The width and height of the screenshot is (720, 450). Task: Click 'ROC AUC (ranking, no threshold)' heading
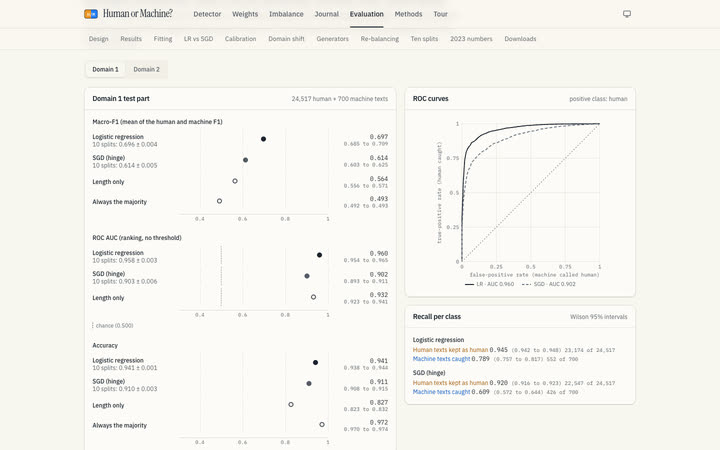point(137,238)
